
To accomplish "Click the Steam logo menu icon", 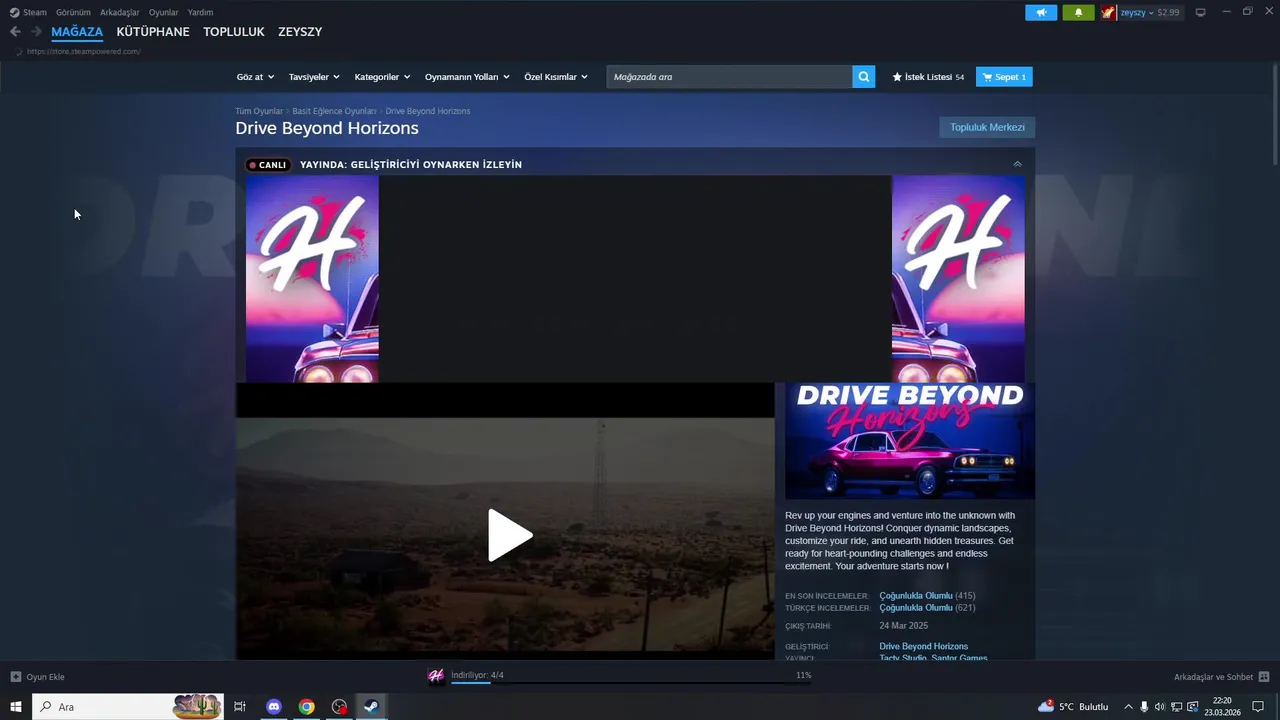I will tap(14, 12).
